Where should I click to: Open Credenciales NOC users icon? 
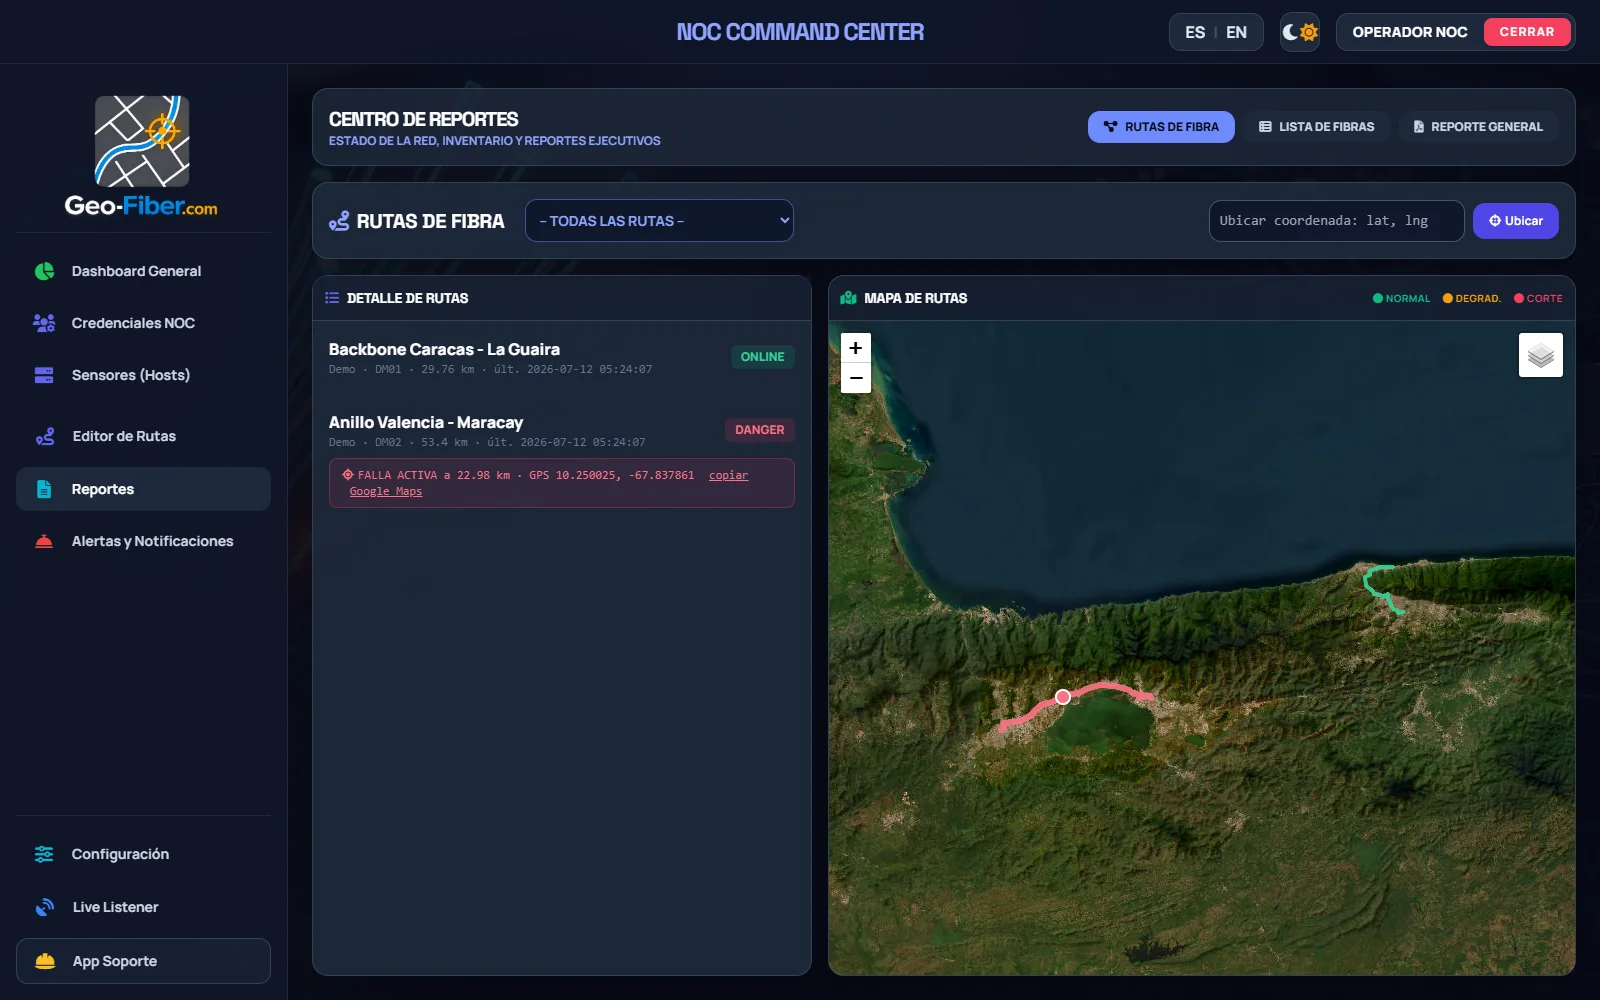44,323
